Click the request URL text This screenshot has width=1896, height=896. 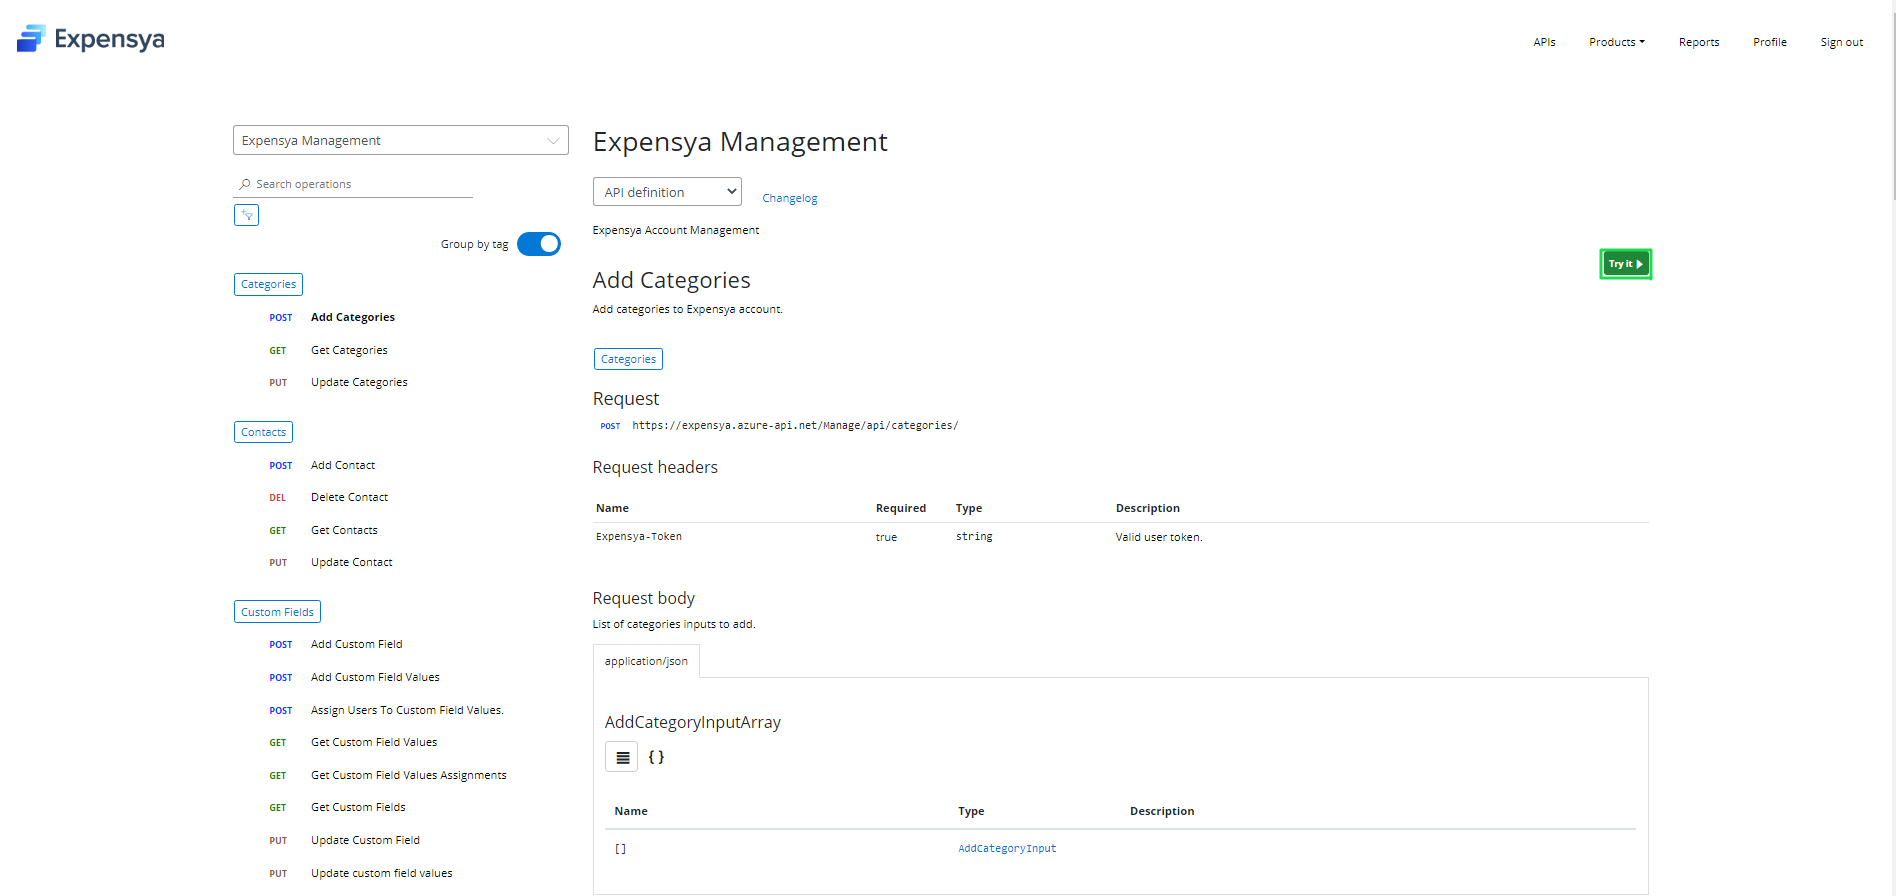[x=795, y=425]
